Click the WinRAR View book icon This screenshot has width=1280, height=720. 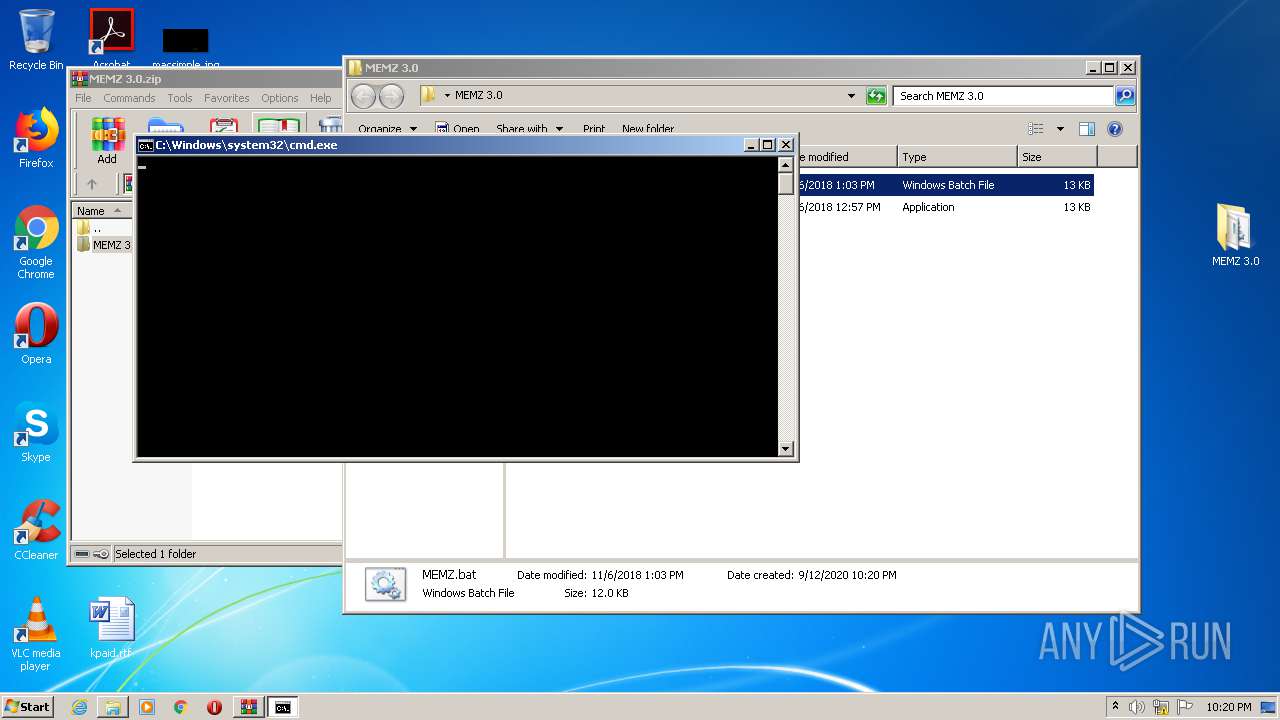point(278,127)
